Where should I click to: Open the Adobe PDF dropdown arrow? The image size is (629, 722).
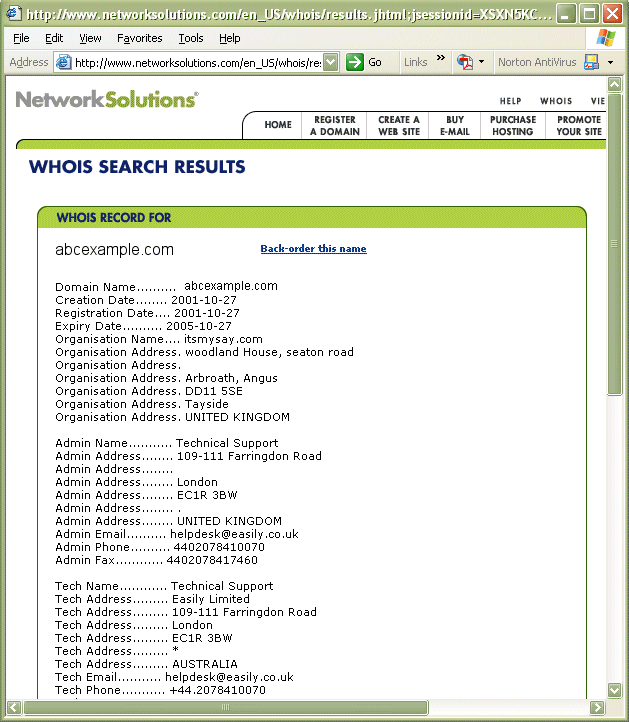coord(482,62)
